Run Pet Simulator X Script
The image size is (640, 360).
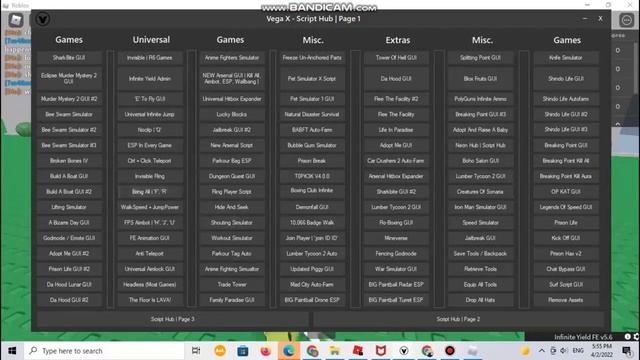click(312, 78)
